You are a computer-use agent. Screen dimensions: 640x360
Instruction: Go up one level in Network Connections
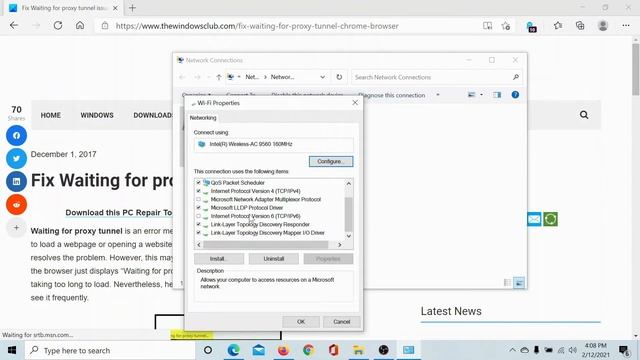point(219,77)
